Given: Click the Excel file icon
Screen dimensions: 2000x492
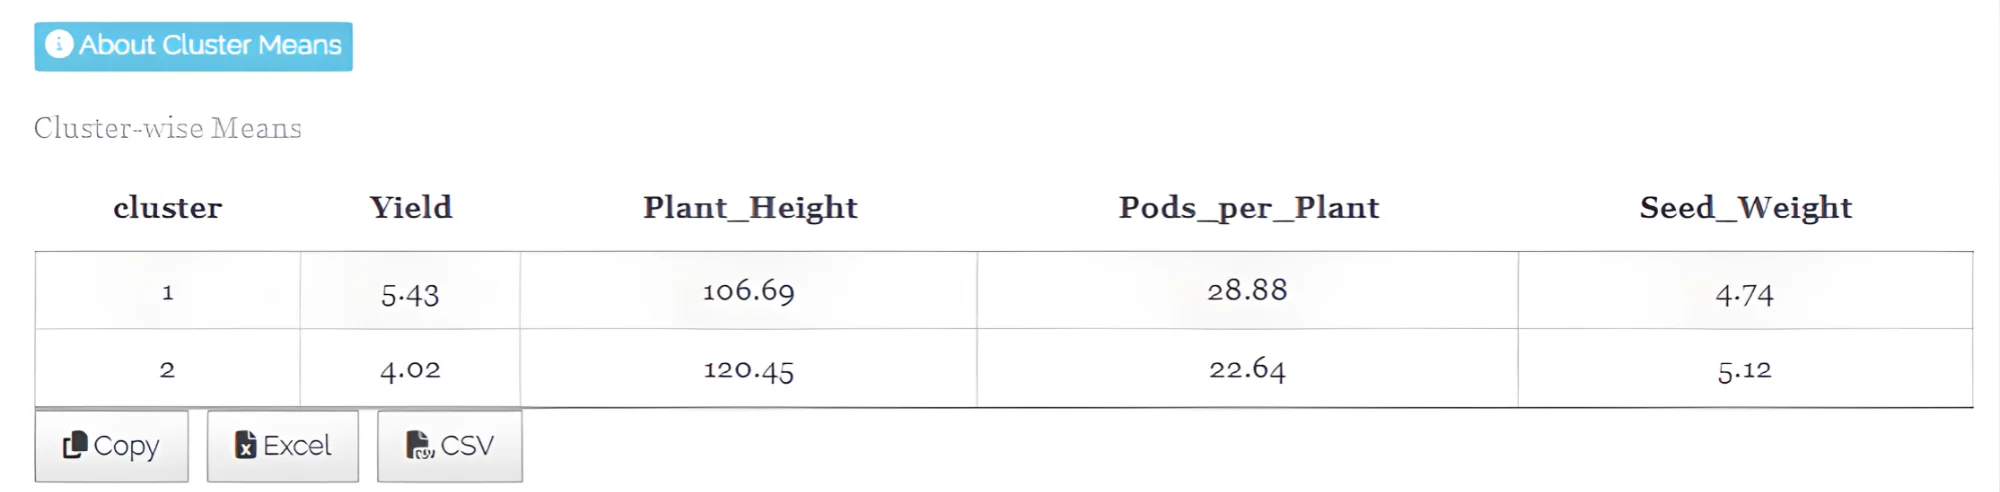Looking at the screenshot, I should pyautogui.click(x=245, y=445).
